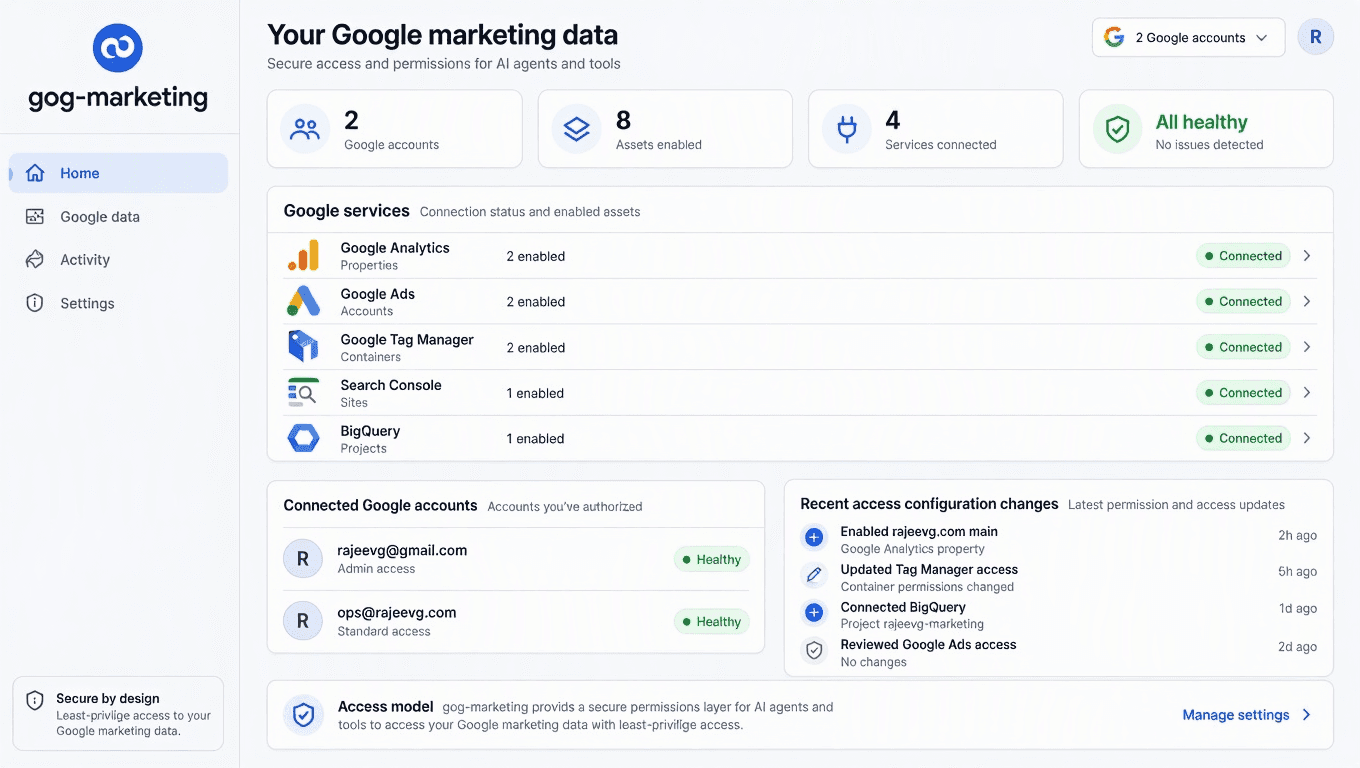Click the Google Tag Manager icon

pos(303,347)
